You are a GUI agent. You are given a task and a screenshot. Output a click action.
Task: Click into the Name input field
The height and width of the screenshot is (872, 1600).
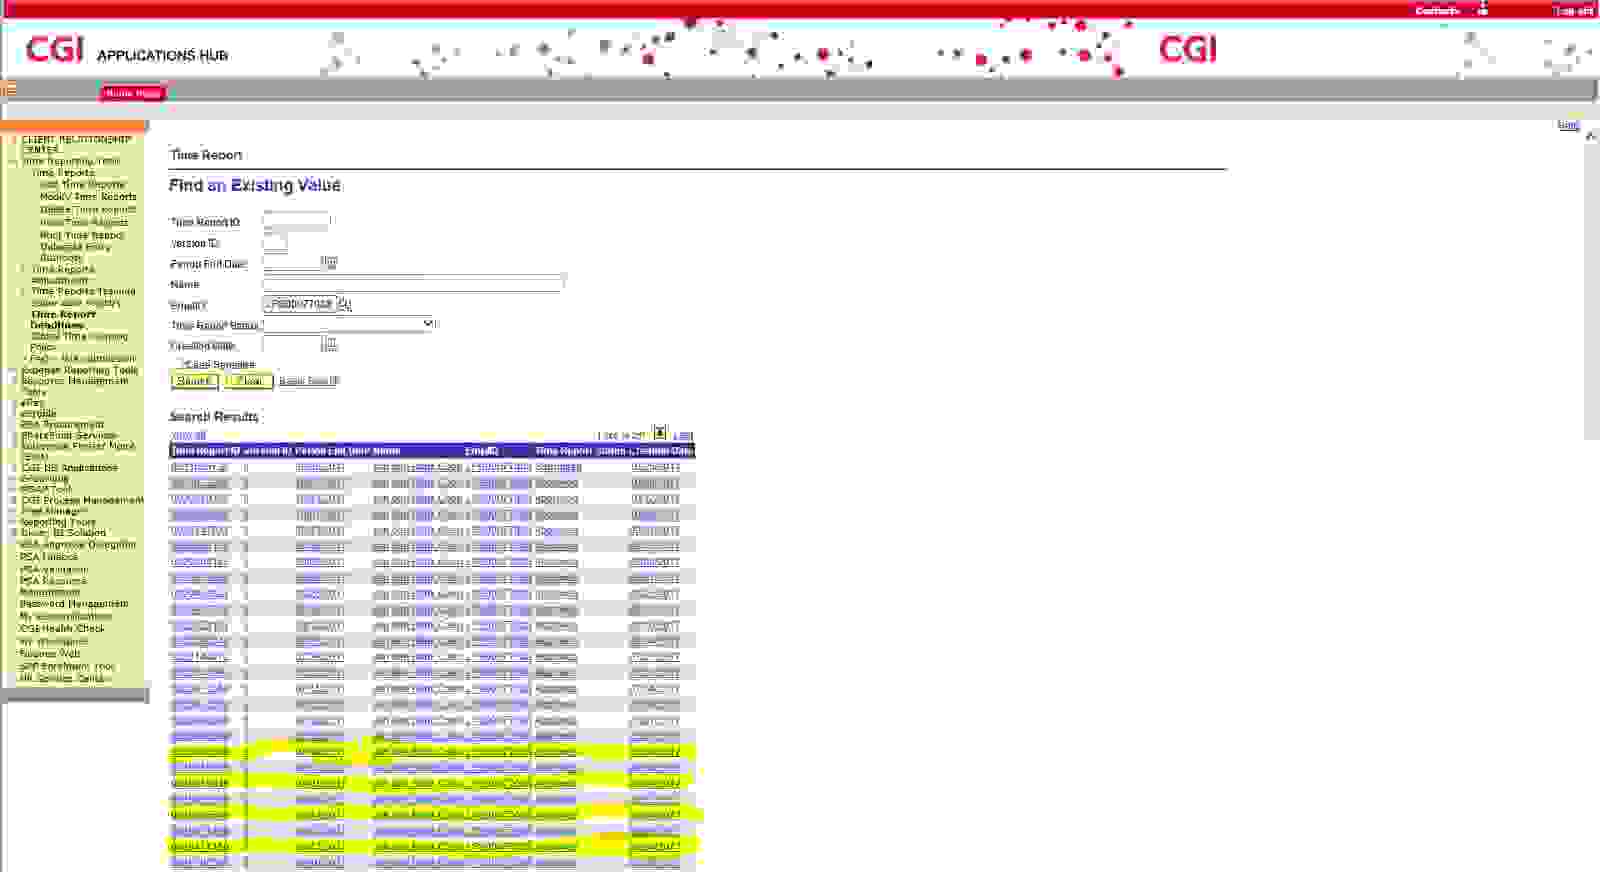(x=413, y=284)
